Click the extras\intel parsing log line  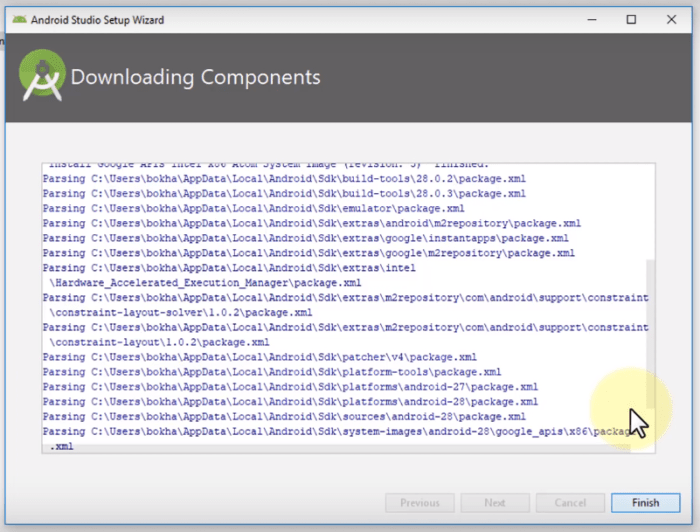pos(229,268)
